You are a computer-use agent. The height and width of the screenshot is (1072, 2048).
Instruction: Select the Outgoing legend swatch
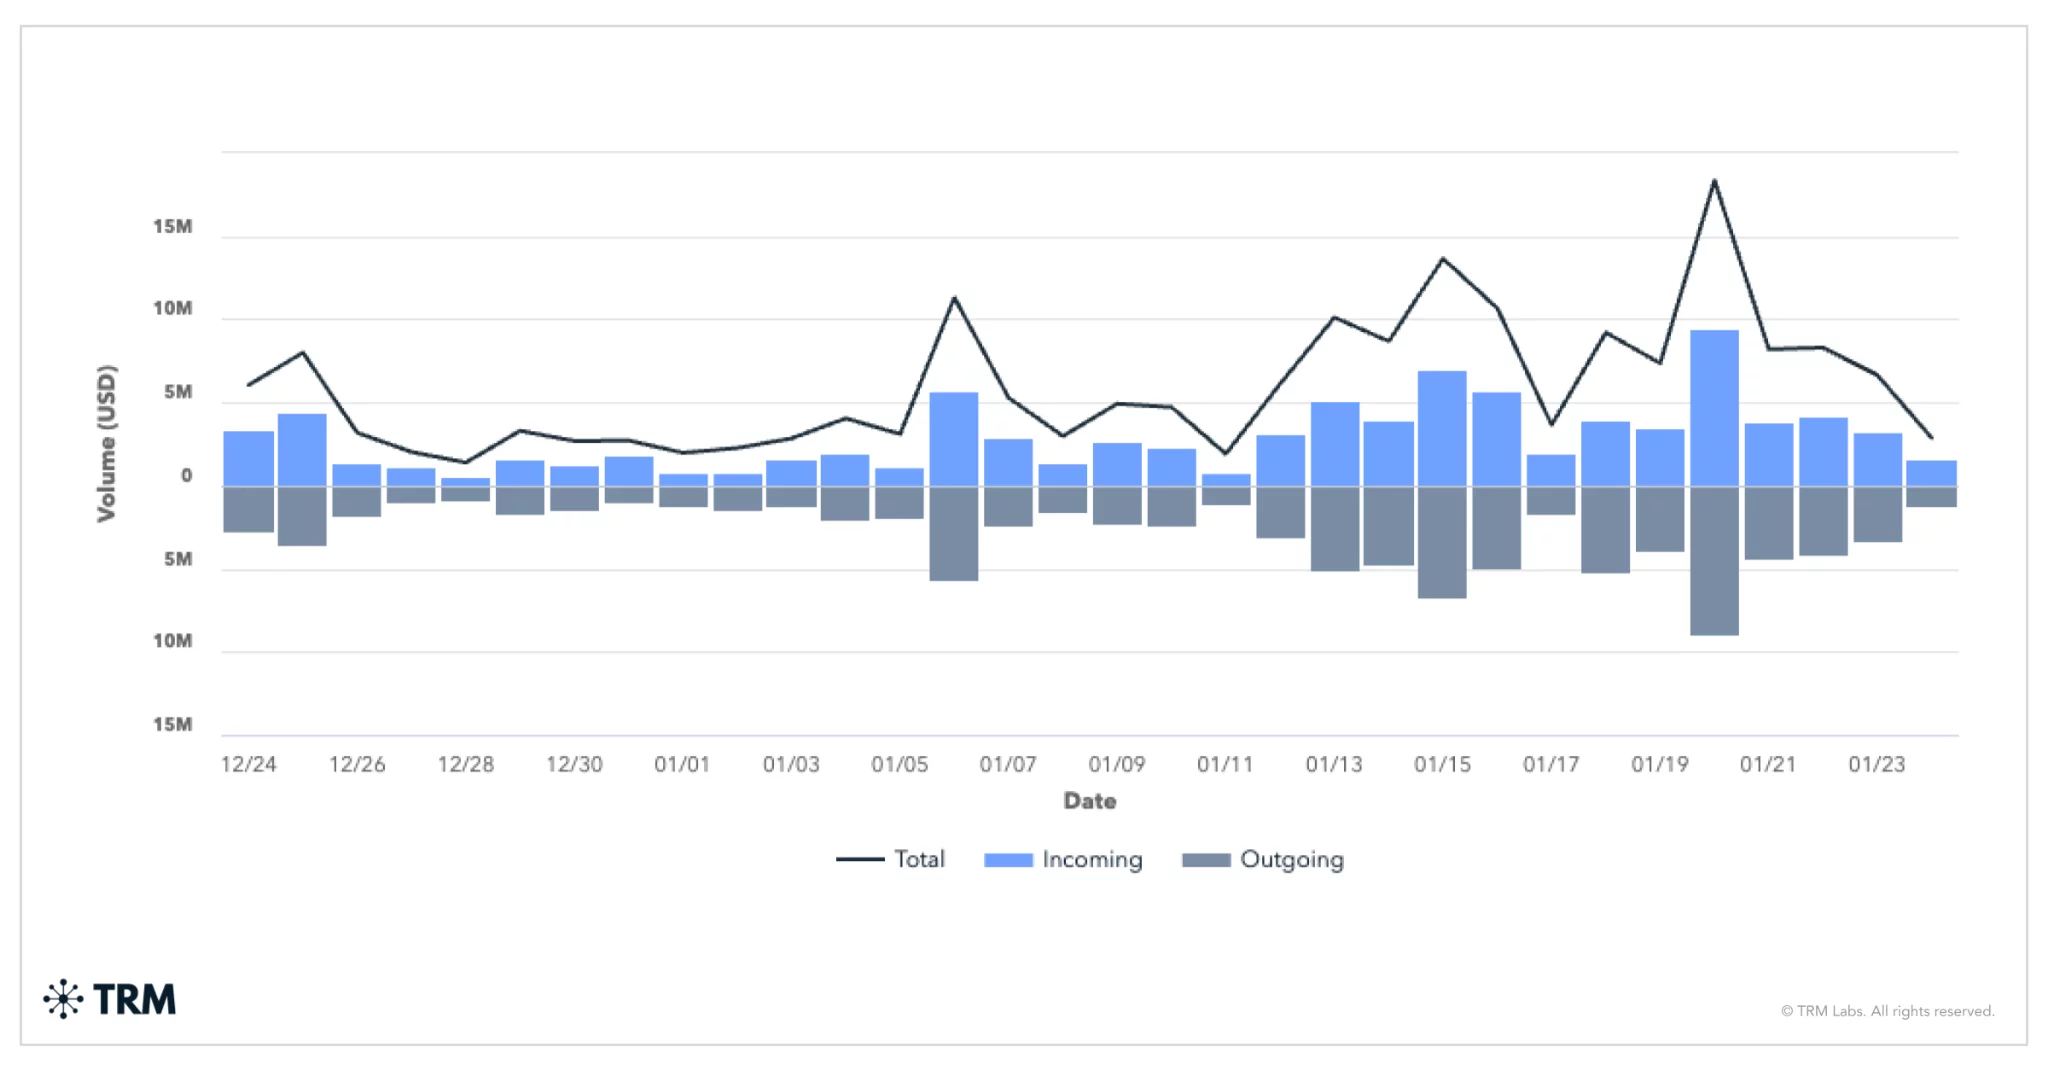click(x=1207, y=860)
